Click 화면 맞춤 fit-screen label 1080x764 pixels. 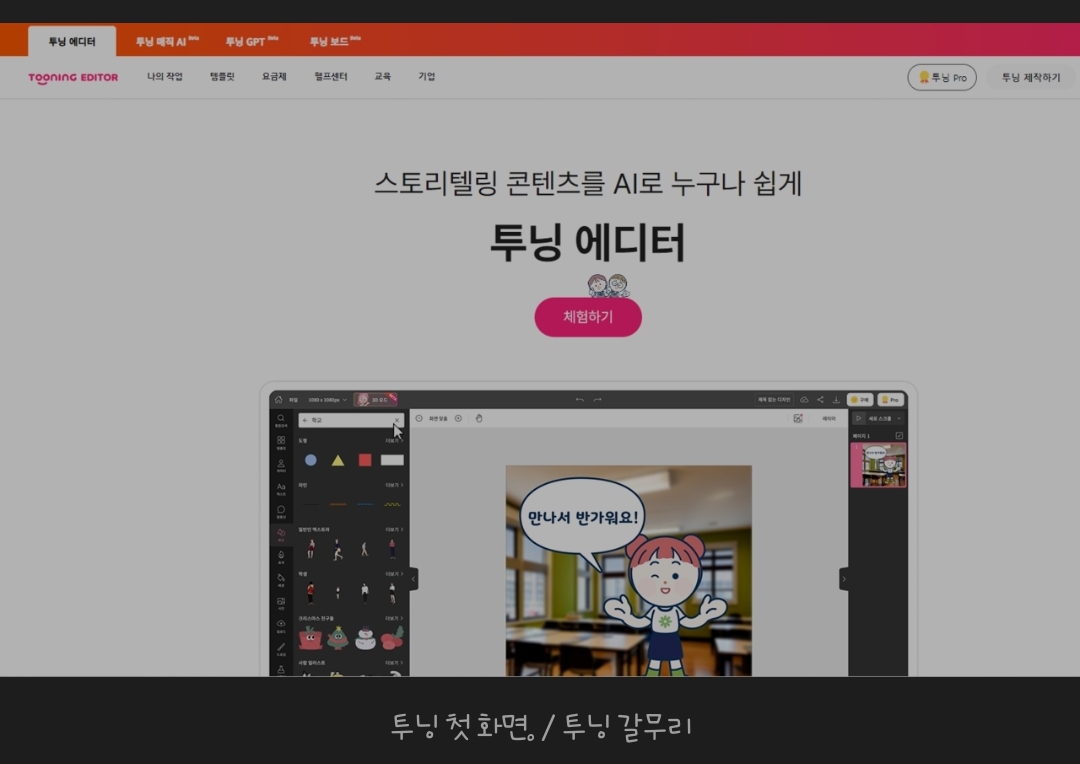438,418
